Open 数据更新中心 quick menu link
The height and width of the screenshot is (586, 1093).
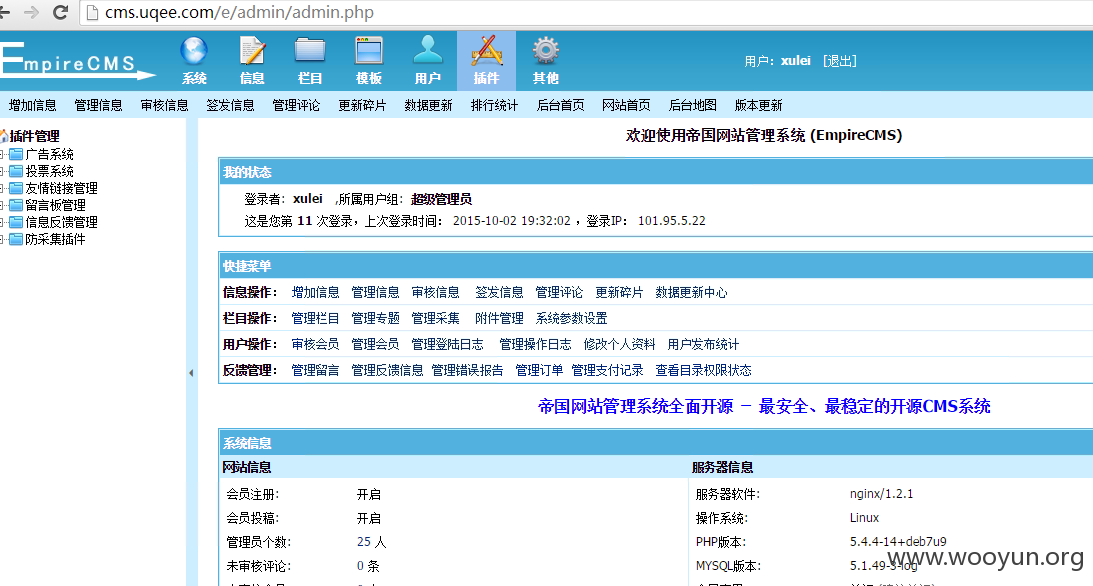(691, 292)
